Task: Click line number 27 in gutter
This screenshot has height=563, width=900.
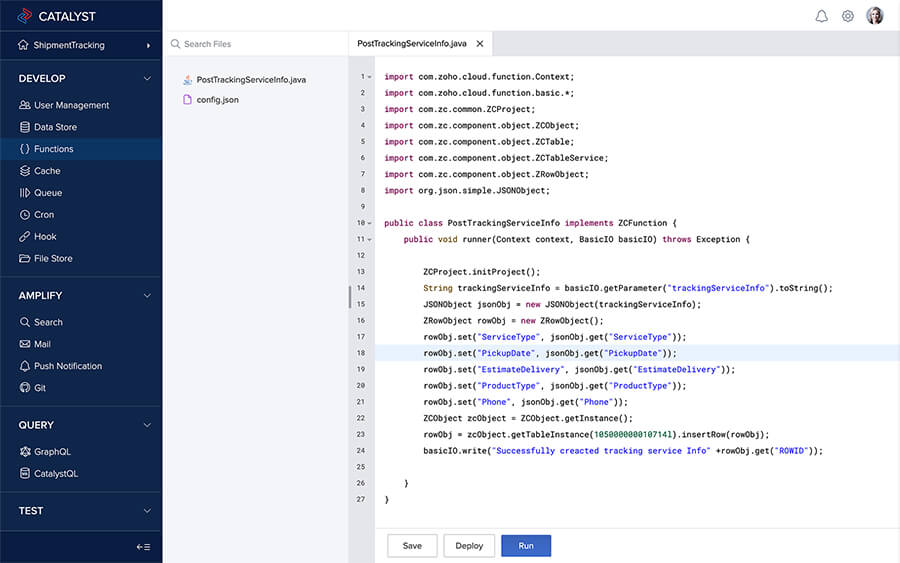Action: click(360, 499)
